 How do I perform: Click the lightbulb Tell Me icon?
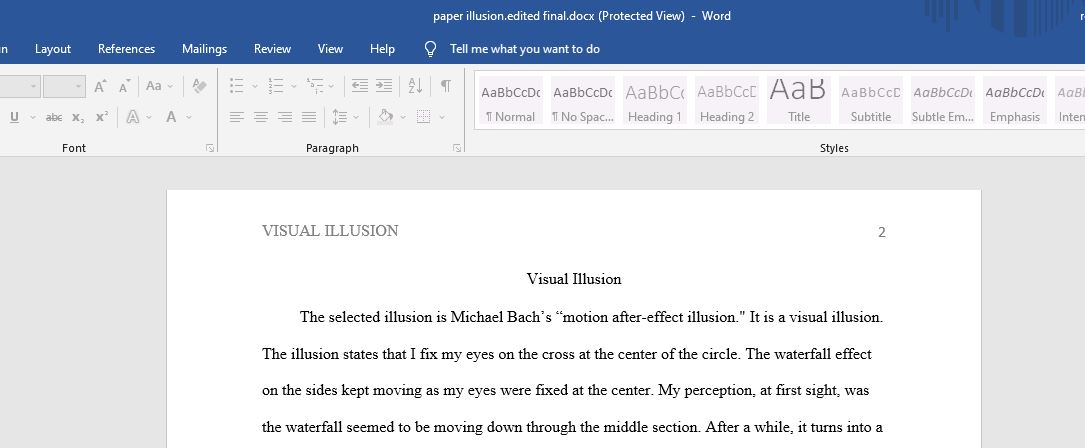[430, 48]
